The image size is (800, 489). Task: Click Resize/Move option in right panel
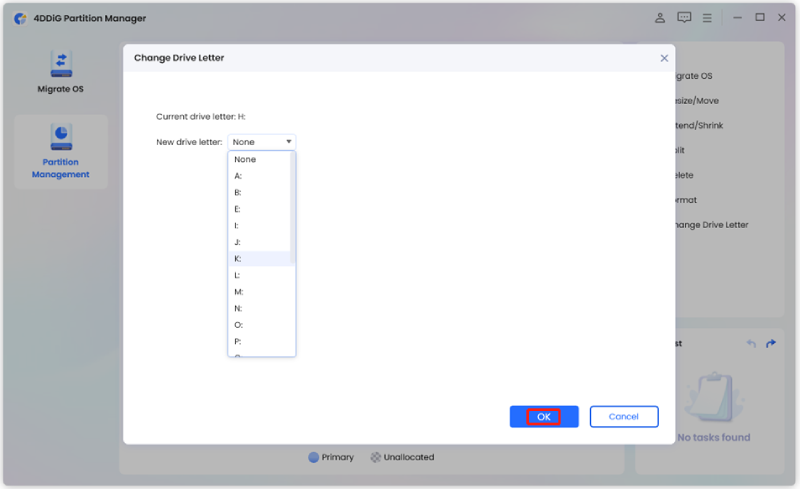coord(697,101)
